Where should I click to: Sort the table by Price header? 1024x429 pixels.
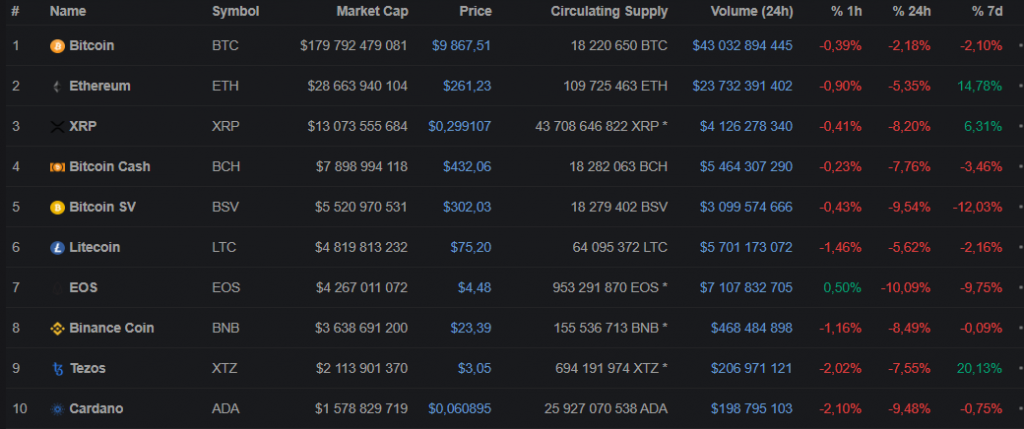[475, 12]
